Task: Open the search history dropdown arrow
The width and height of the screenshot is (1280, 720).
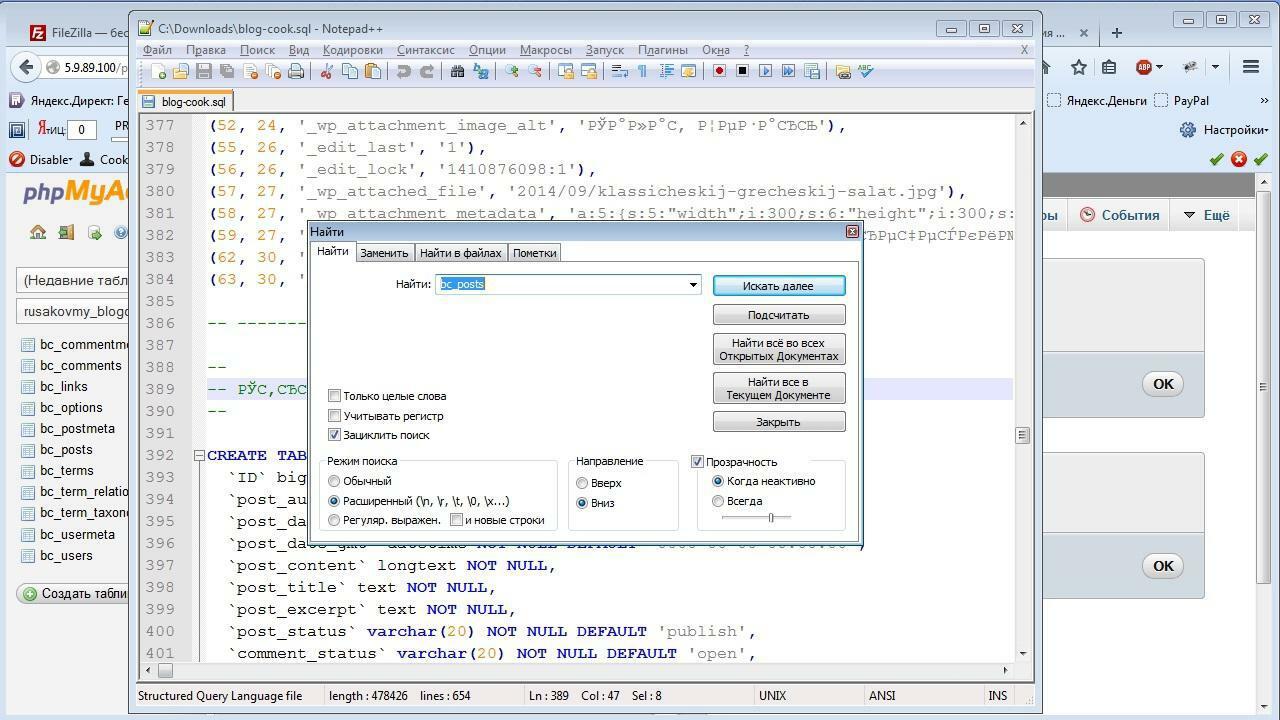Action: click(x=693, y=285)
